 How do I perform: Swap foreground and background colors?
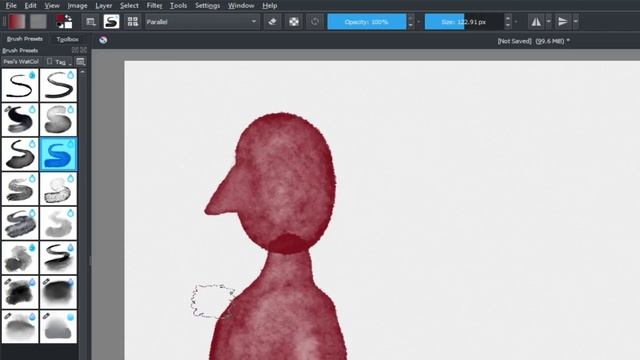point(69,18)
